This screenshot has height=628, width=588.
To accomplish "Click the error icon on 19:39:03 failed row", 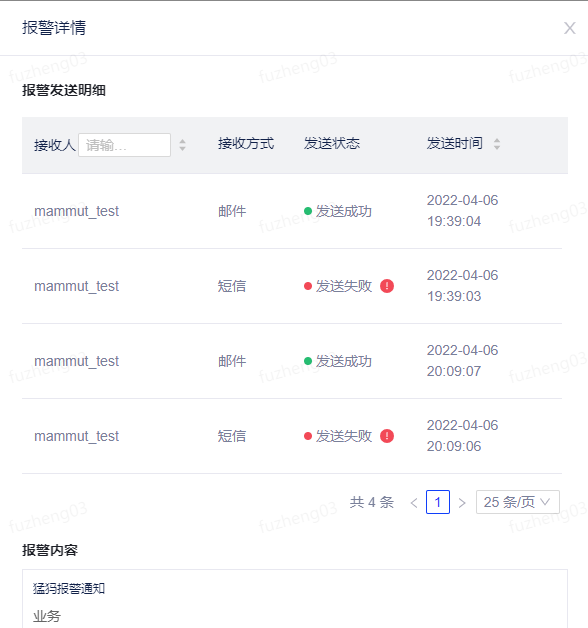I will coord(387,286).
